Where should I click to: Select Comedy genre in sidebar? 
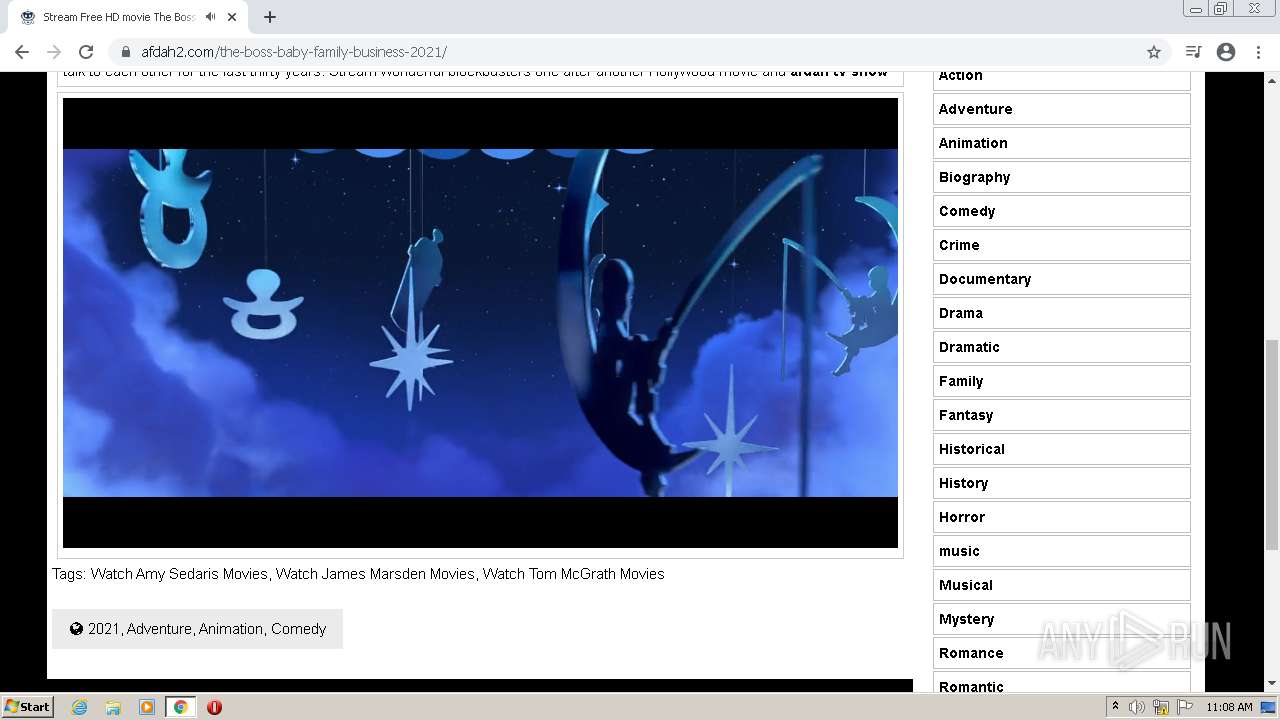(x=1062, y=211)
